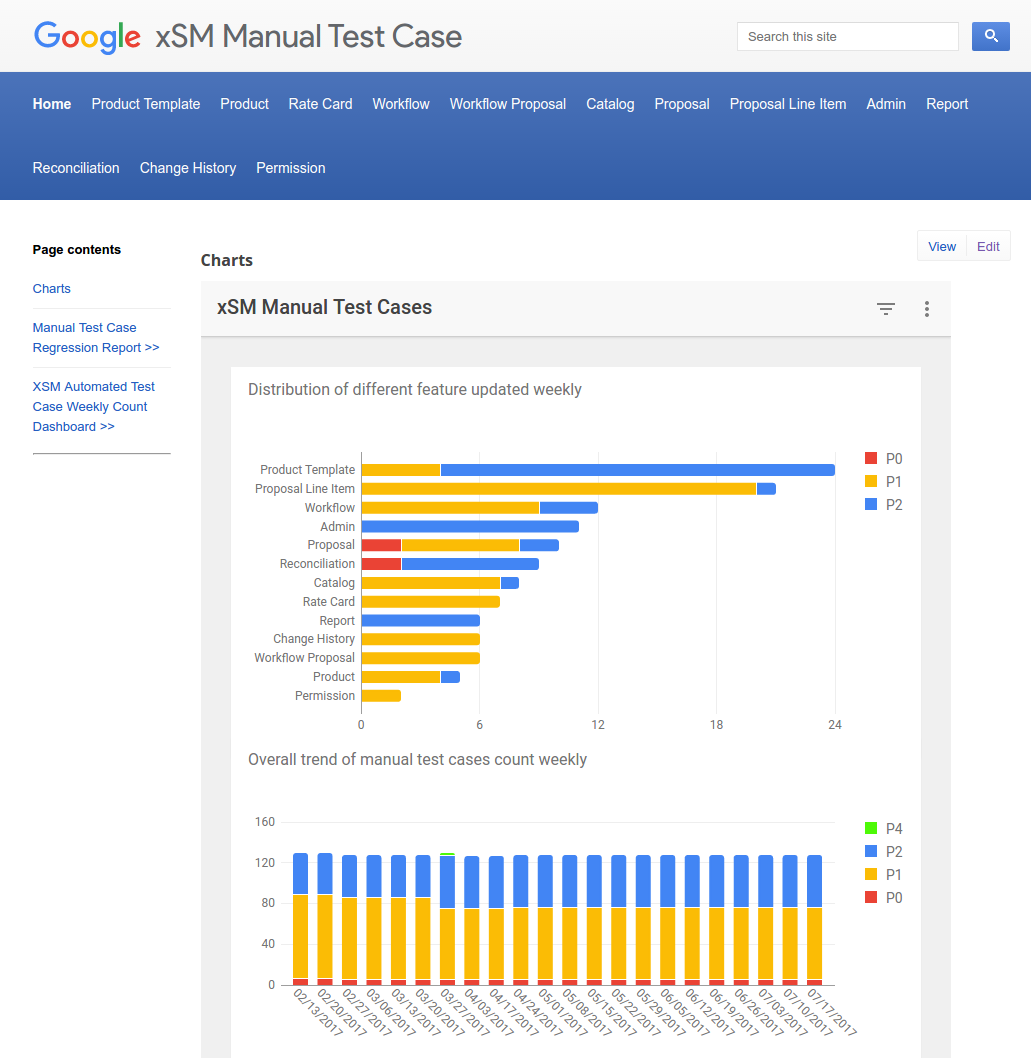The width and height of the screenshot is (1031, 1058).
Task: Open the Product Template menu item
Action: [146, 104]
